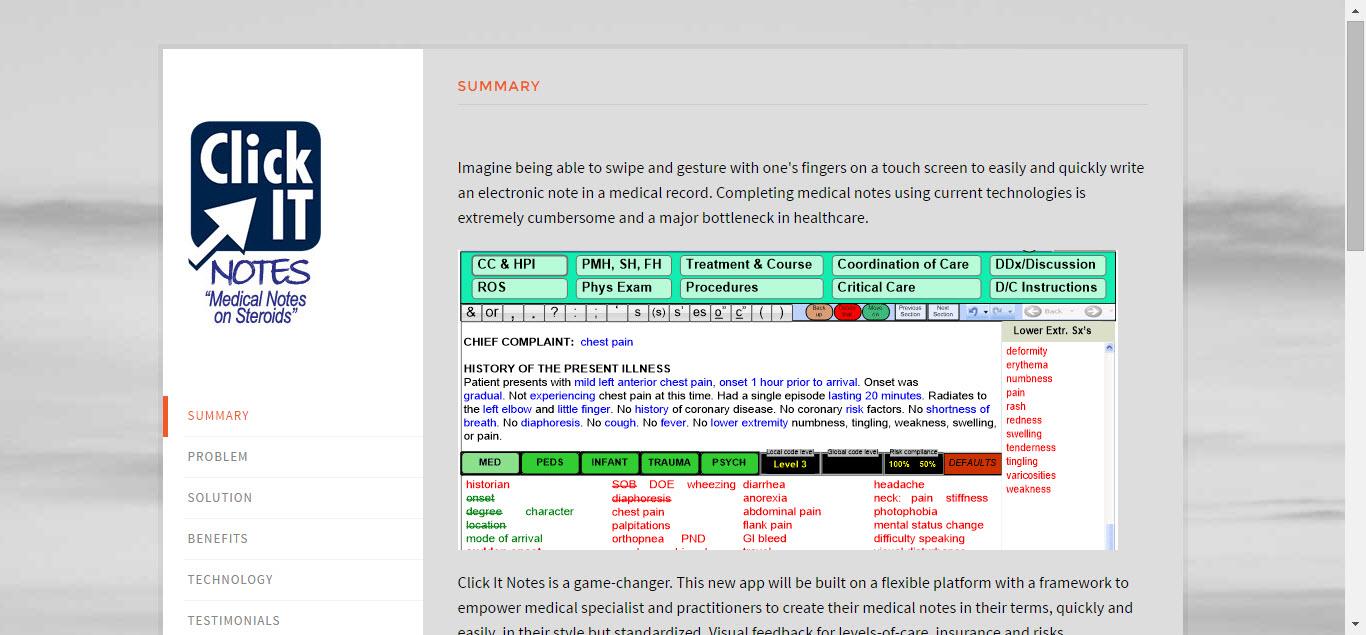Click the green Move on button
1366x635 pixels.
click(x=875, y=312)
